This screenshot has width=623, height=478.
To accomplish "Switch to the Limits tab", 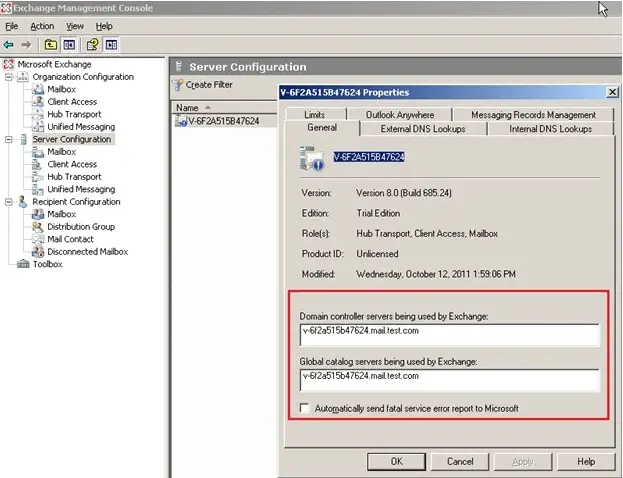I will [x=315, y=115].
